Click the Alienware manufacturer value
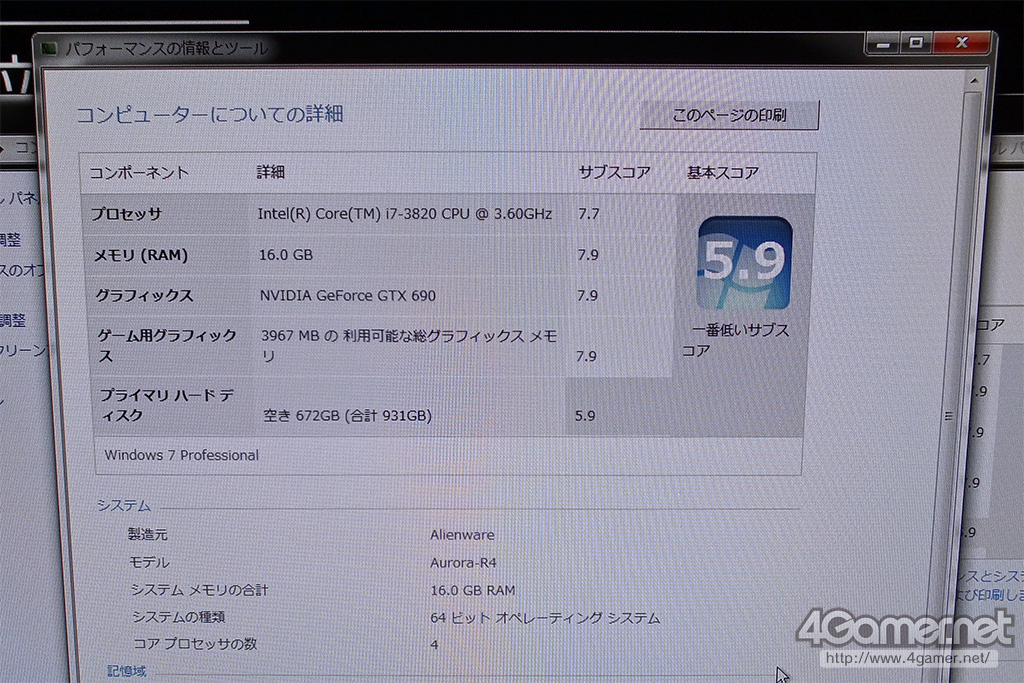The image size is (1024, 683). coord(462,535)
